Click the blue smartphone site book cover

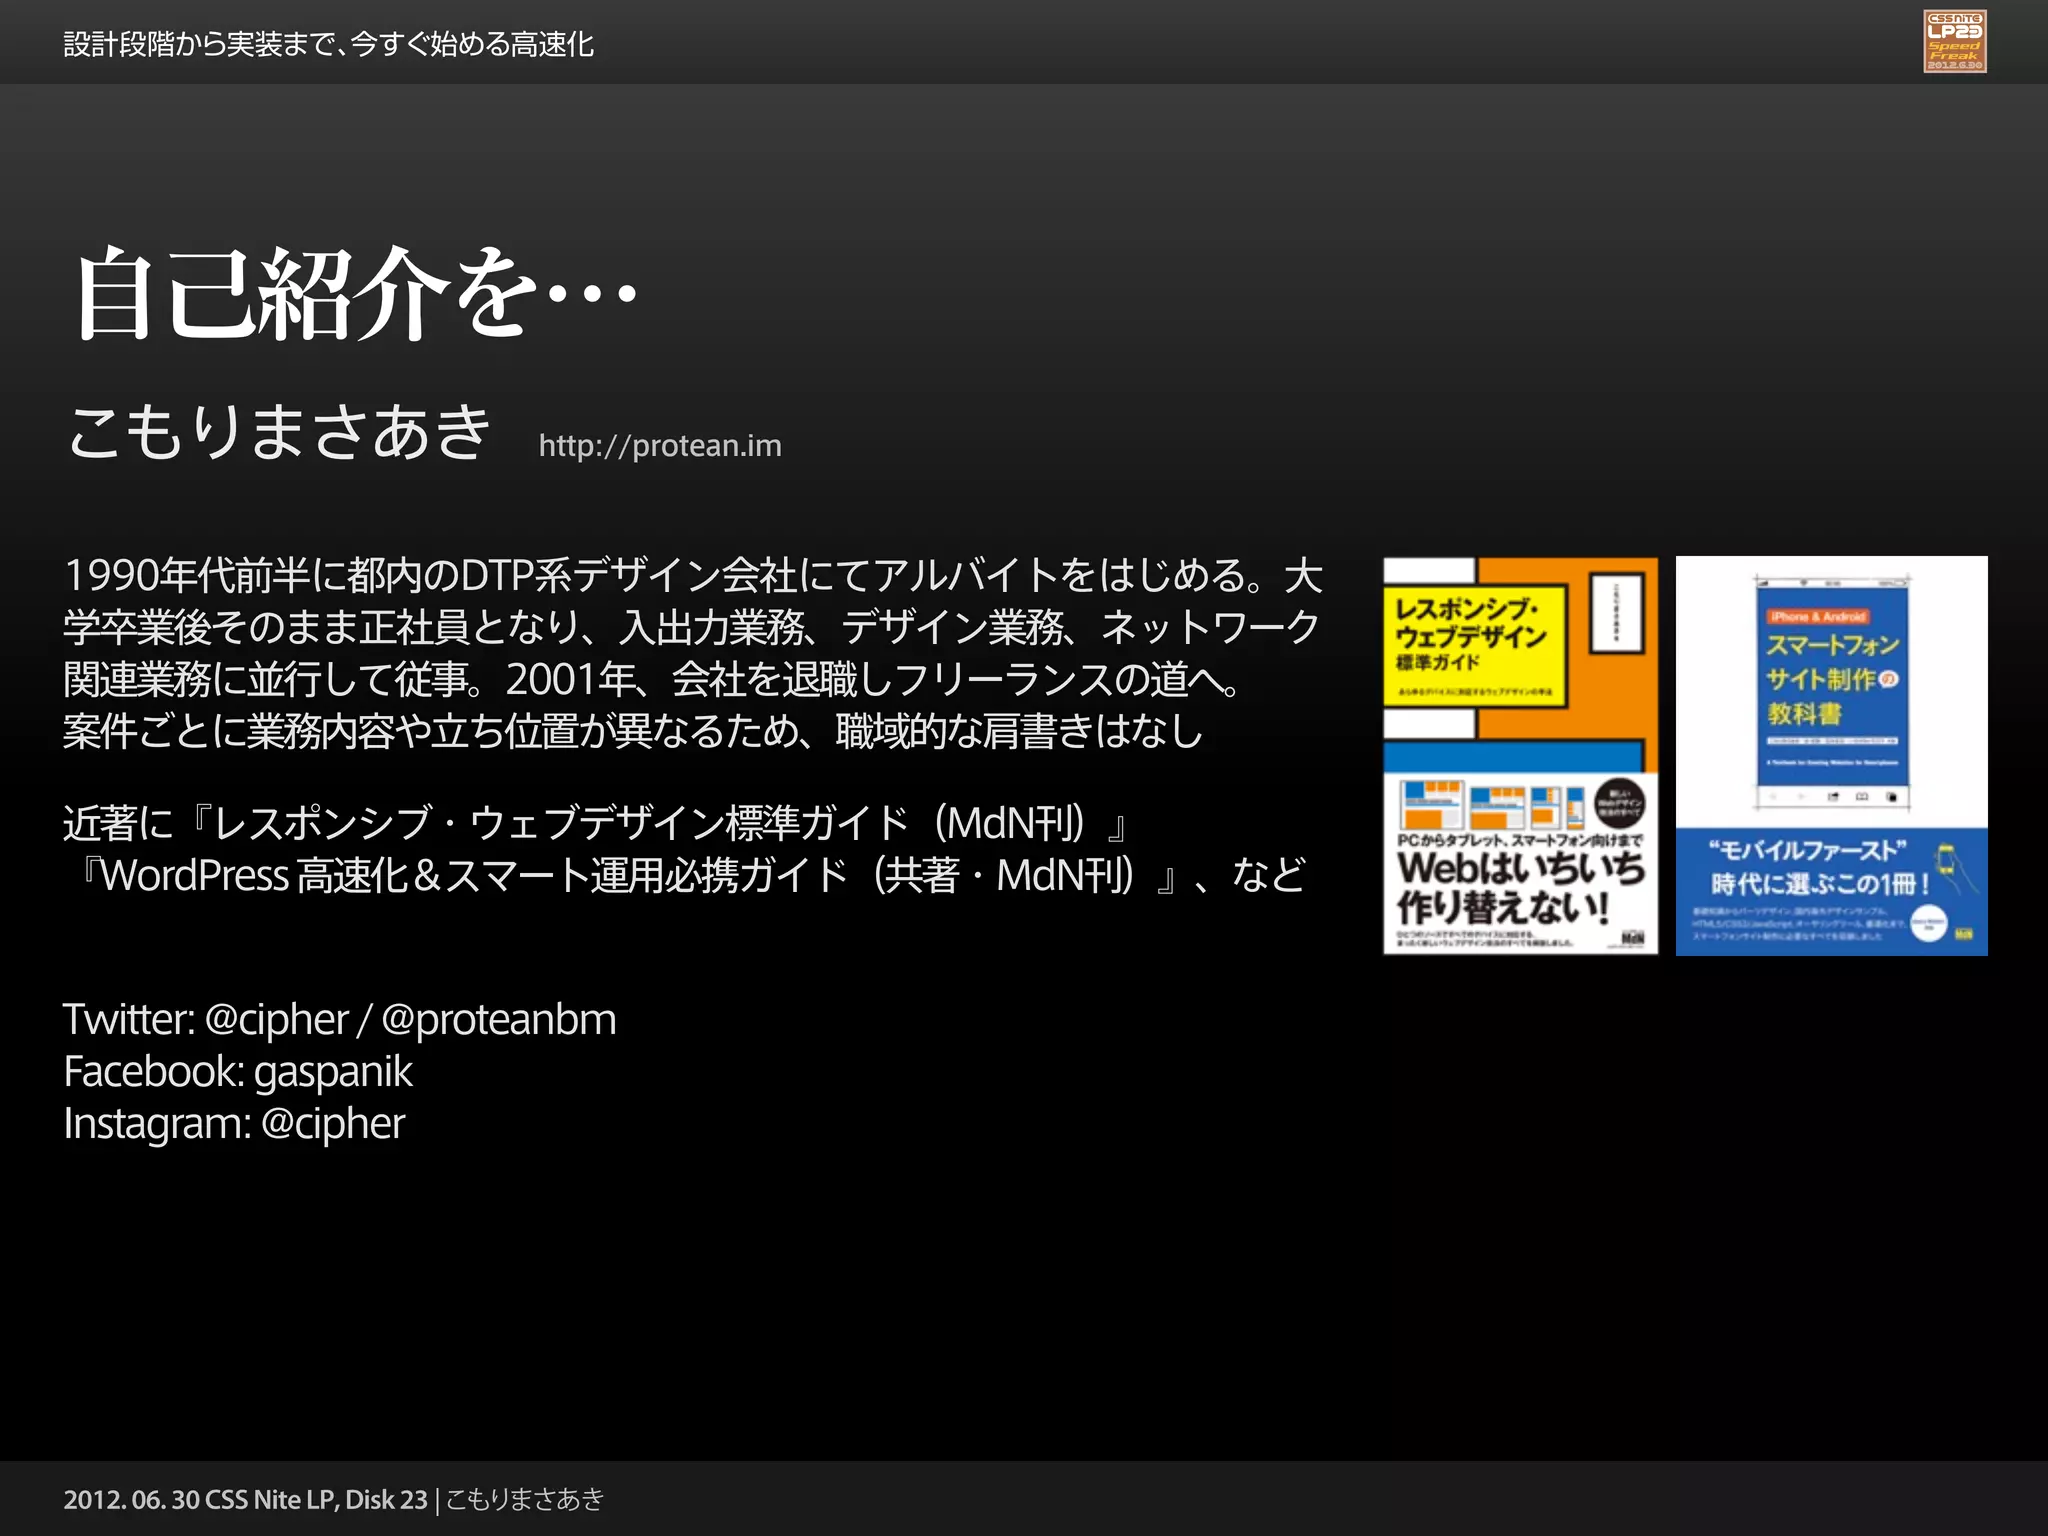[1831, 756]
